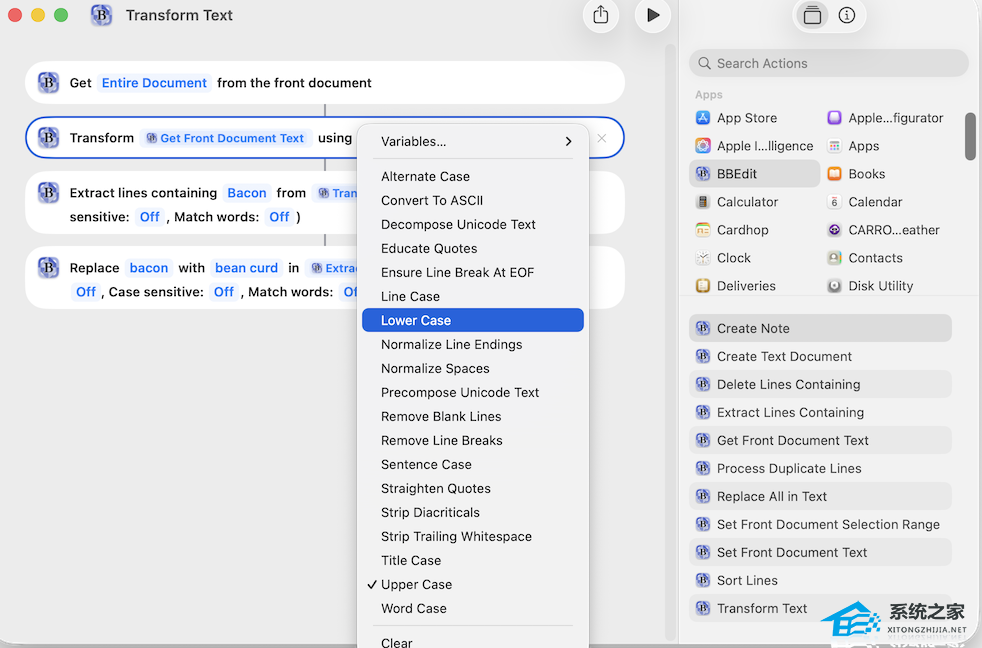982x648 pixels.
Task: Click the BBEdit icon beside the shortcut title
Action: tap(101, 15)
